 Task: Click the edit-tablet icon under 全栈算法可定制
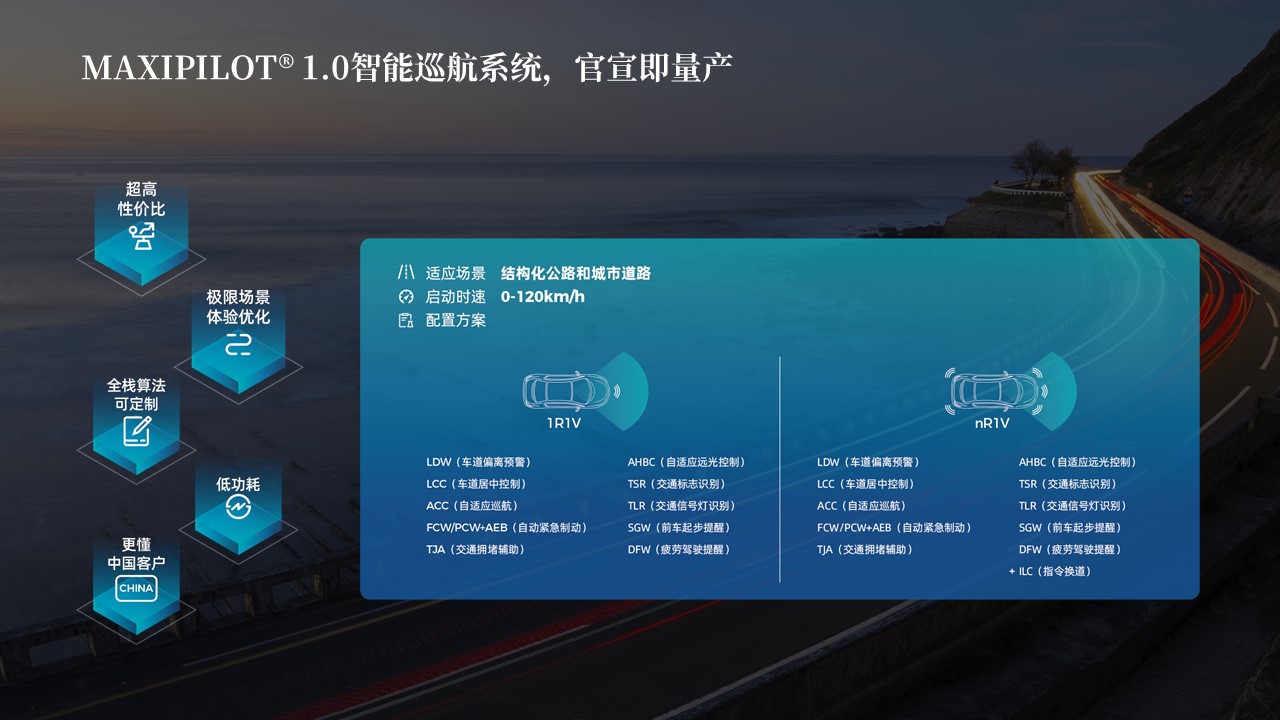pos(137,431)
